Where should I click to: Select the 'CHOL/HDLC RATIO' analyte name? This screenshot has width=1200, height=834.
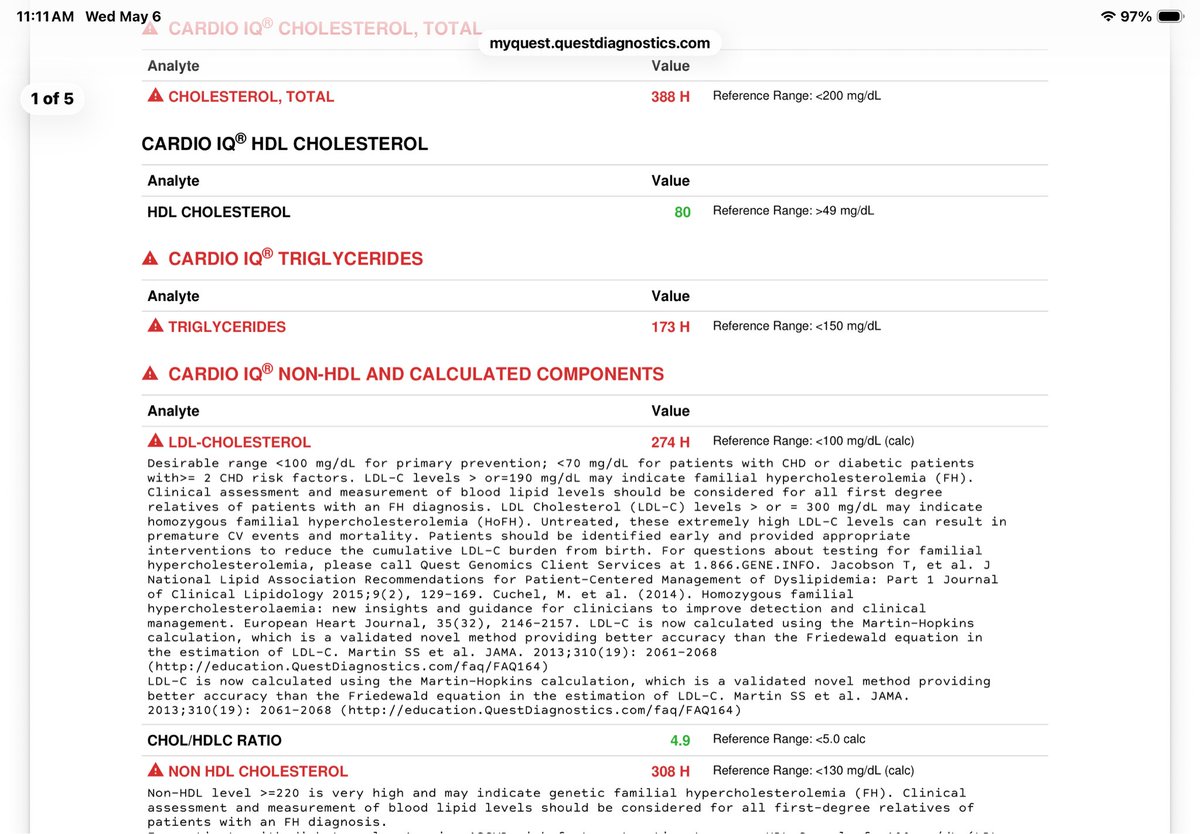pyautogui.click(x=214, y=741)
